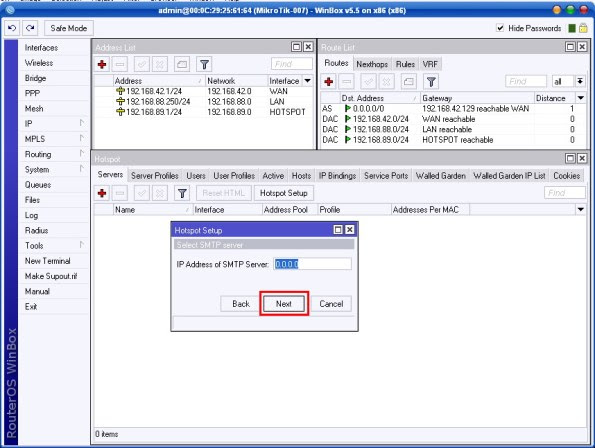The width and height of the screenshot is (595, 448).
Task: Add new address with red plus icon
Action: (102, 64)
